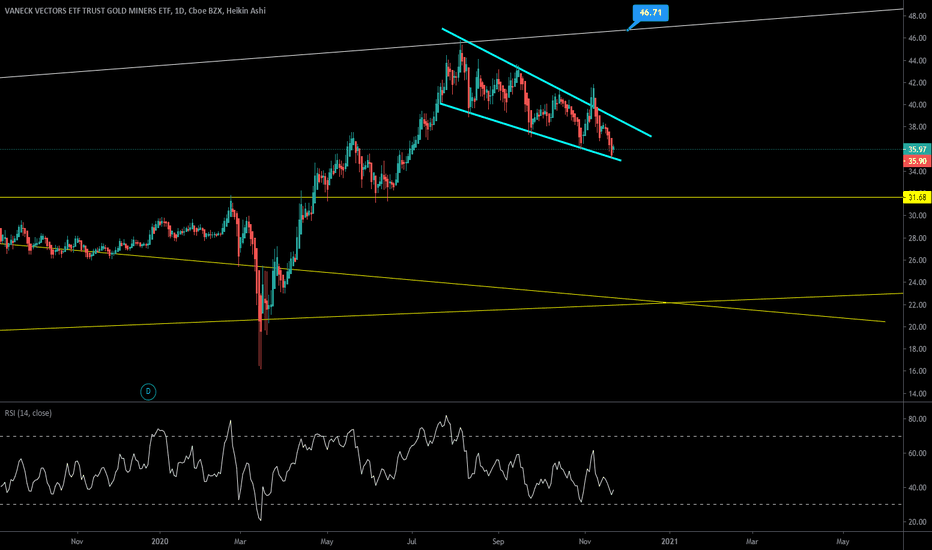Click the 'Mar' label after 2020
Screen dimensions: 932x550
(240, 541)
